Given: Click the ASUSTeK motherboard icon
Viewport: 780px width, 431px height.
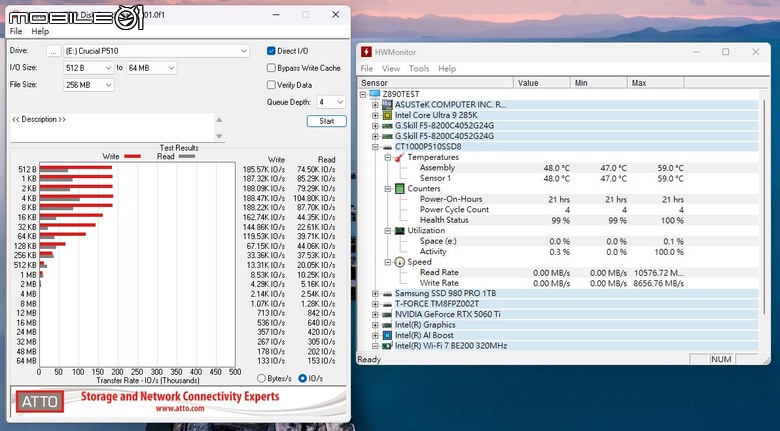Looking at the screenshot, I should (387, 105).
